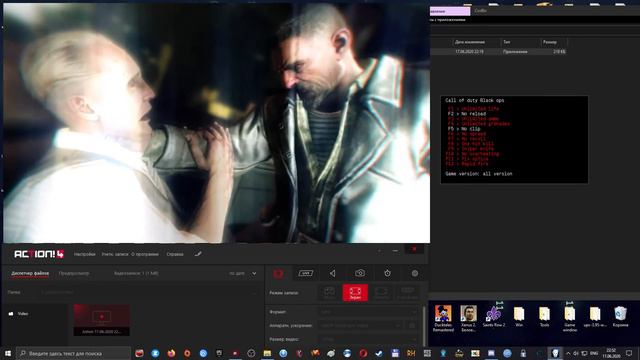Viewport: 640px width, 360px height.
Task: Open the О программе menu in Action!
Action: coord(144,254)
